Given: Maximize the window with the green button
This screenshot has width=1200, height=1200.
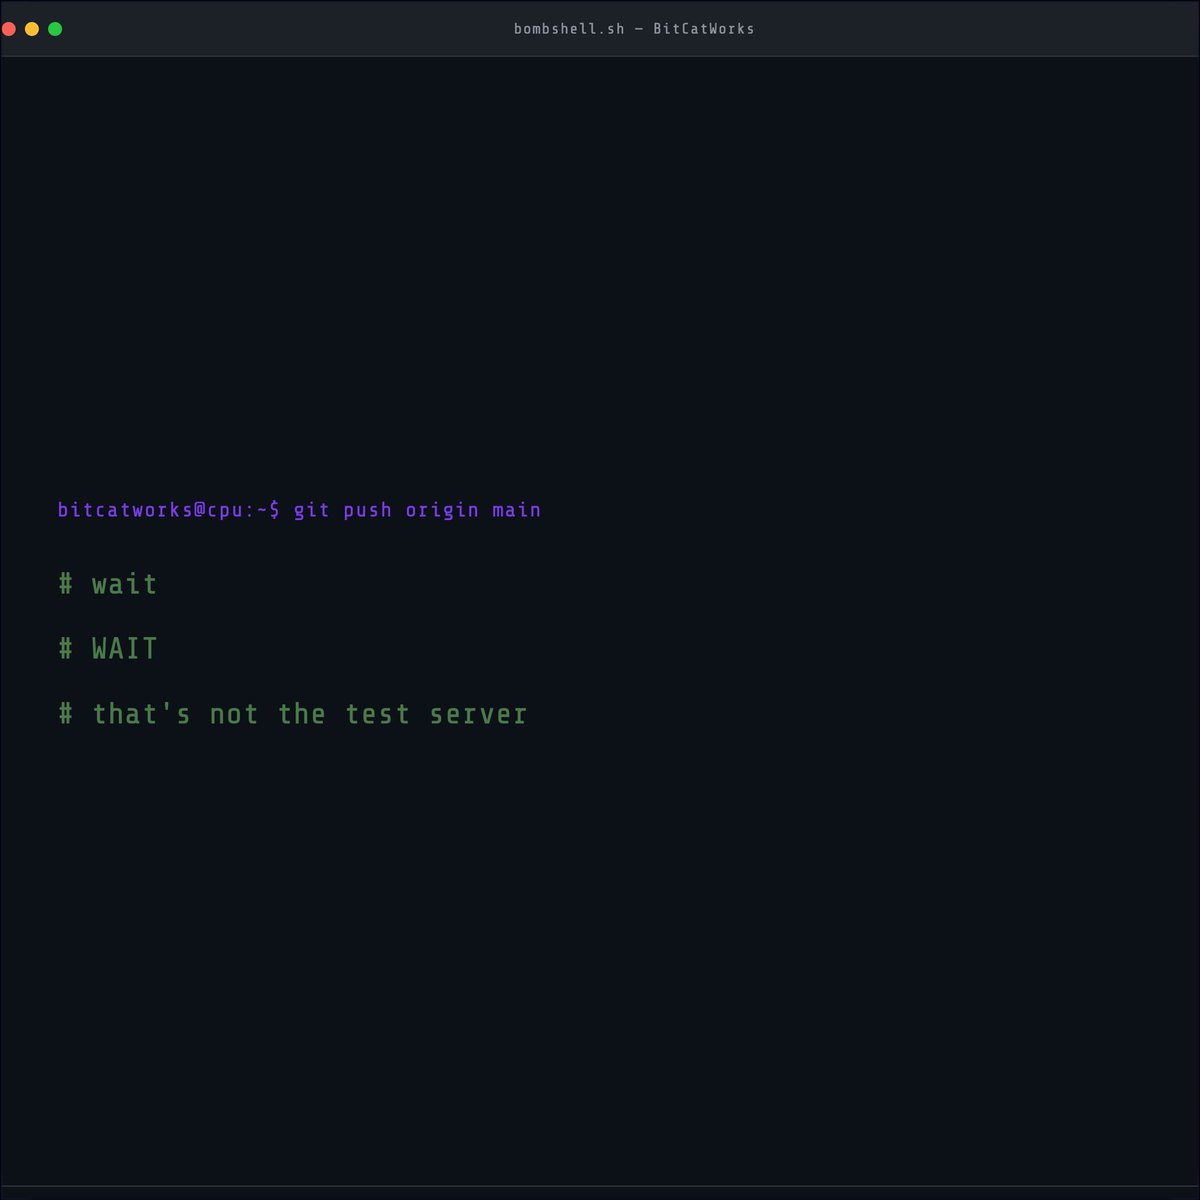Looking at the screenshot, I should 55,29.
